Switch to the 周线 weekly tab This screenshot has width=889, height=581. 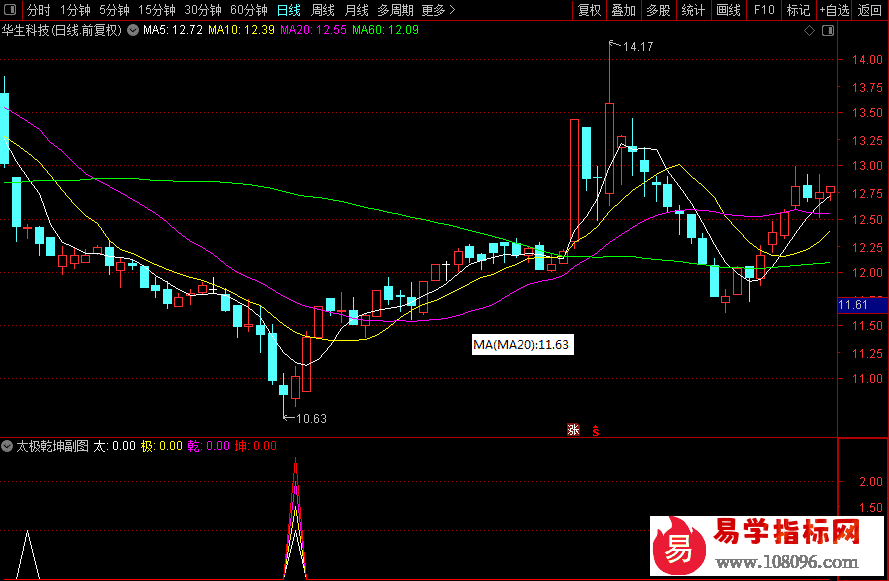click(323, 10)
